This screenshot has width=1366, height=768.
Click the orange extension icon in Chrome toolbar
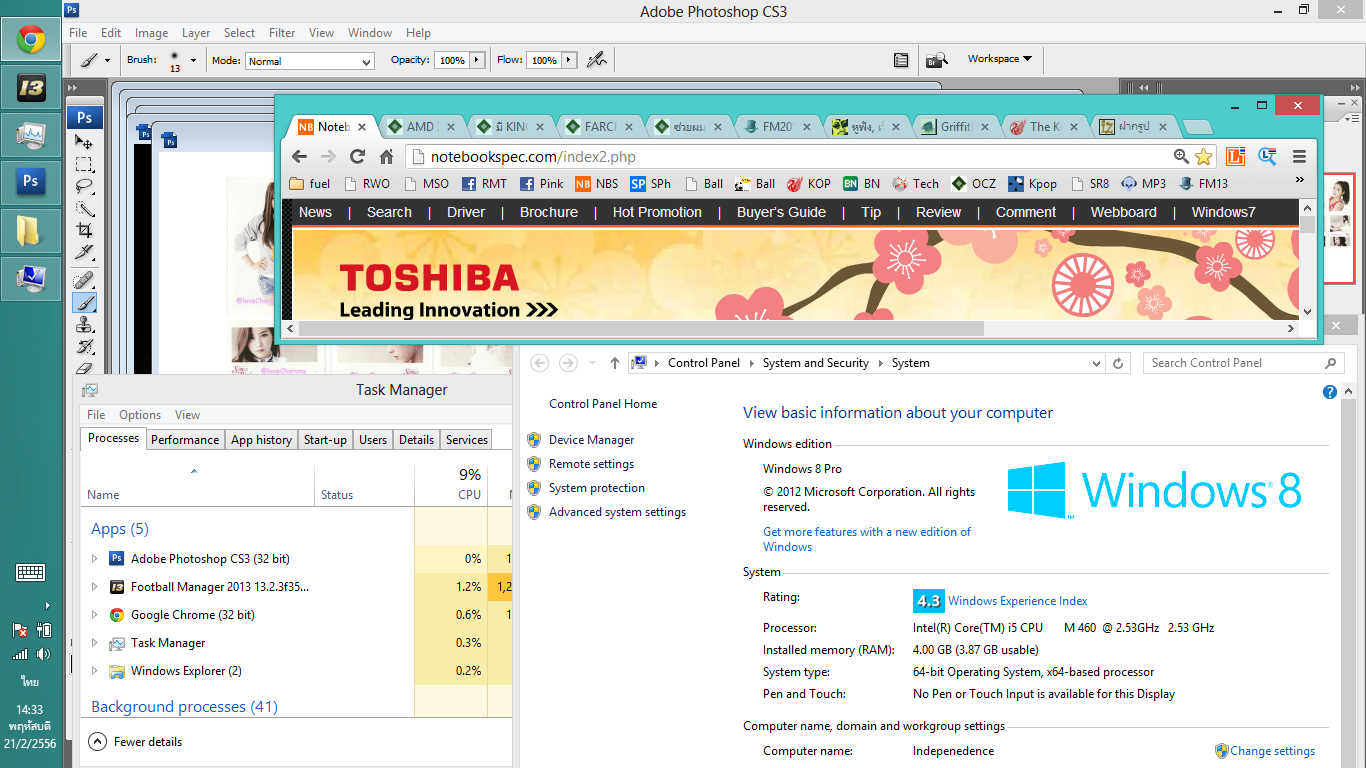click(1236, 156)
